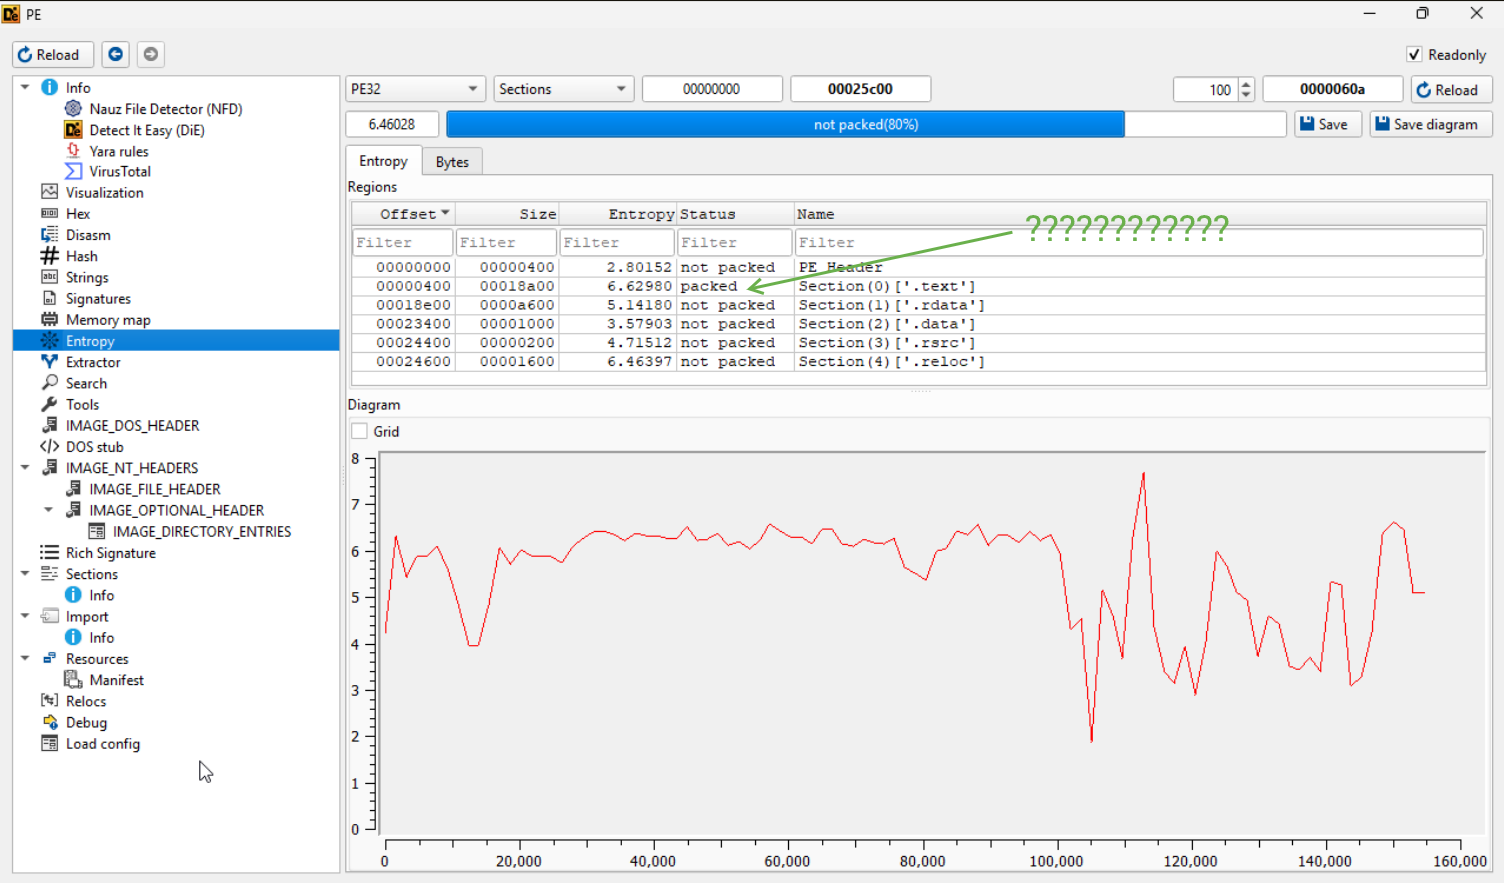Viewport: 1504px width, 883px height.
Task: Click the back arrow navigation icon
Action: [x=116, y=54]
